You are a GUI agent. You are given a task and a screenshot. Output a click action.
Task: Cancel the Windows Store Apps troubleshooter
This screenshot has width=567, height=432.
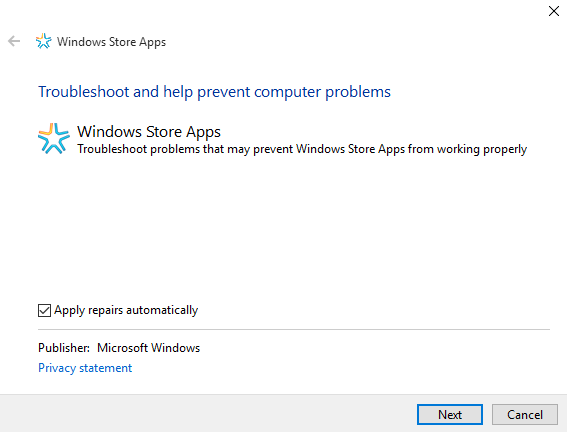coord(525,414)
